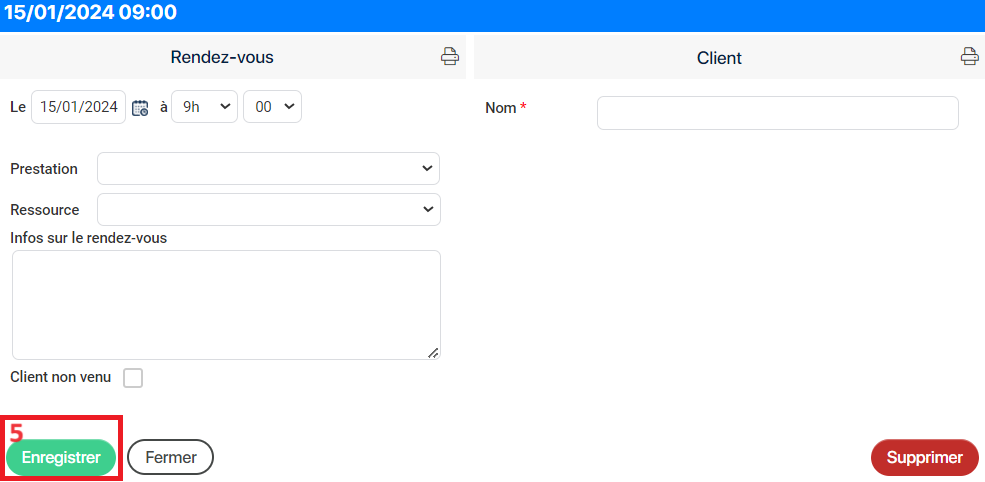Expand the Ressource dropdown

point(268,209)
